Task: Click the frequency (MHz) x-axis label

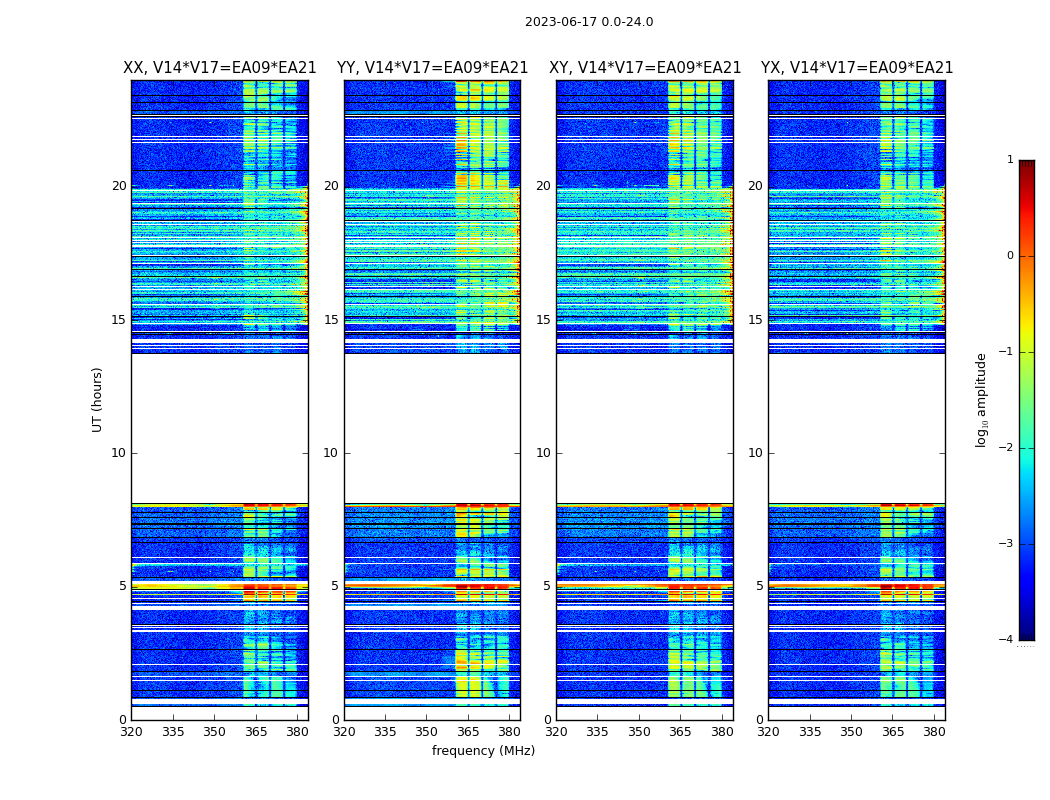Action: point(483,751)
